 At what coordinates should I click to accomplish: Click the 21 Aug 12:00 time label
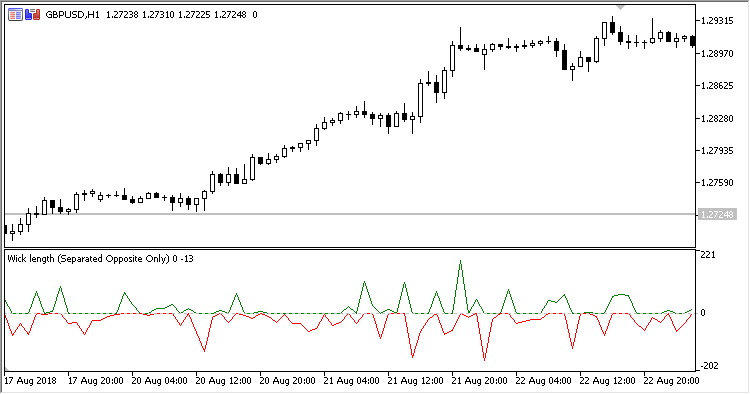click(x=416, y=381)
